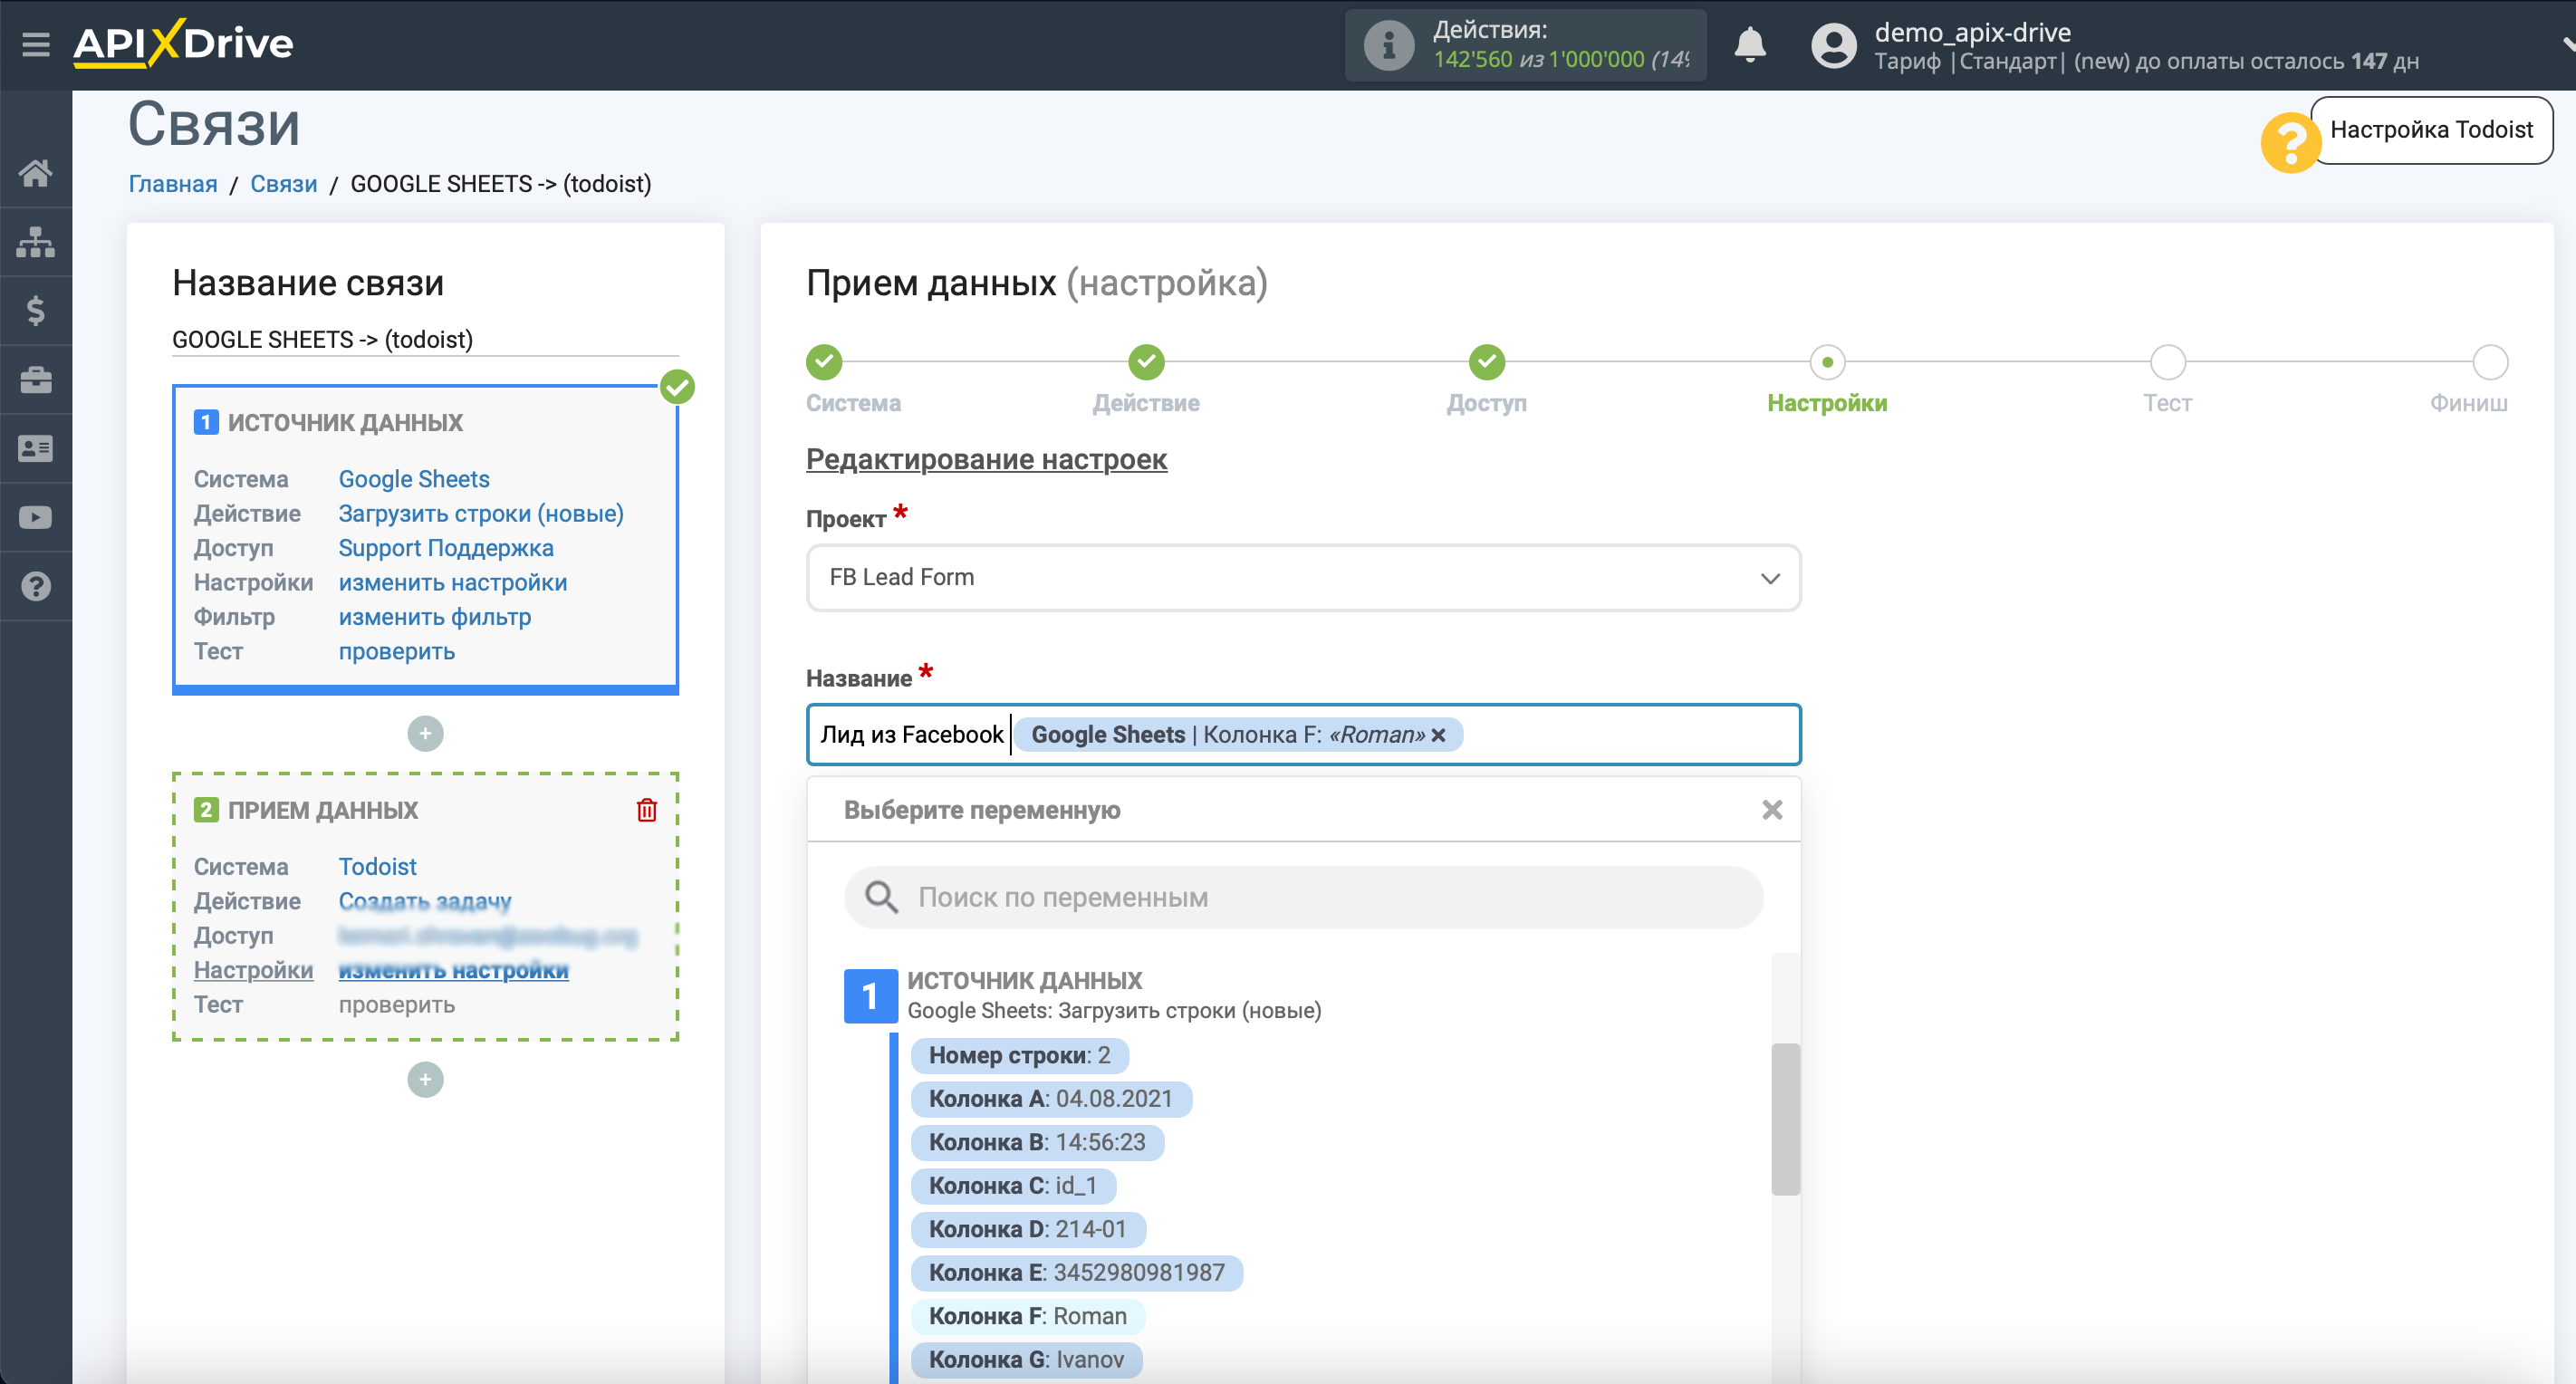Insert variable Колонка A: 04.08.2021

point(1051,1099)
